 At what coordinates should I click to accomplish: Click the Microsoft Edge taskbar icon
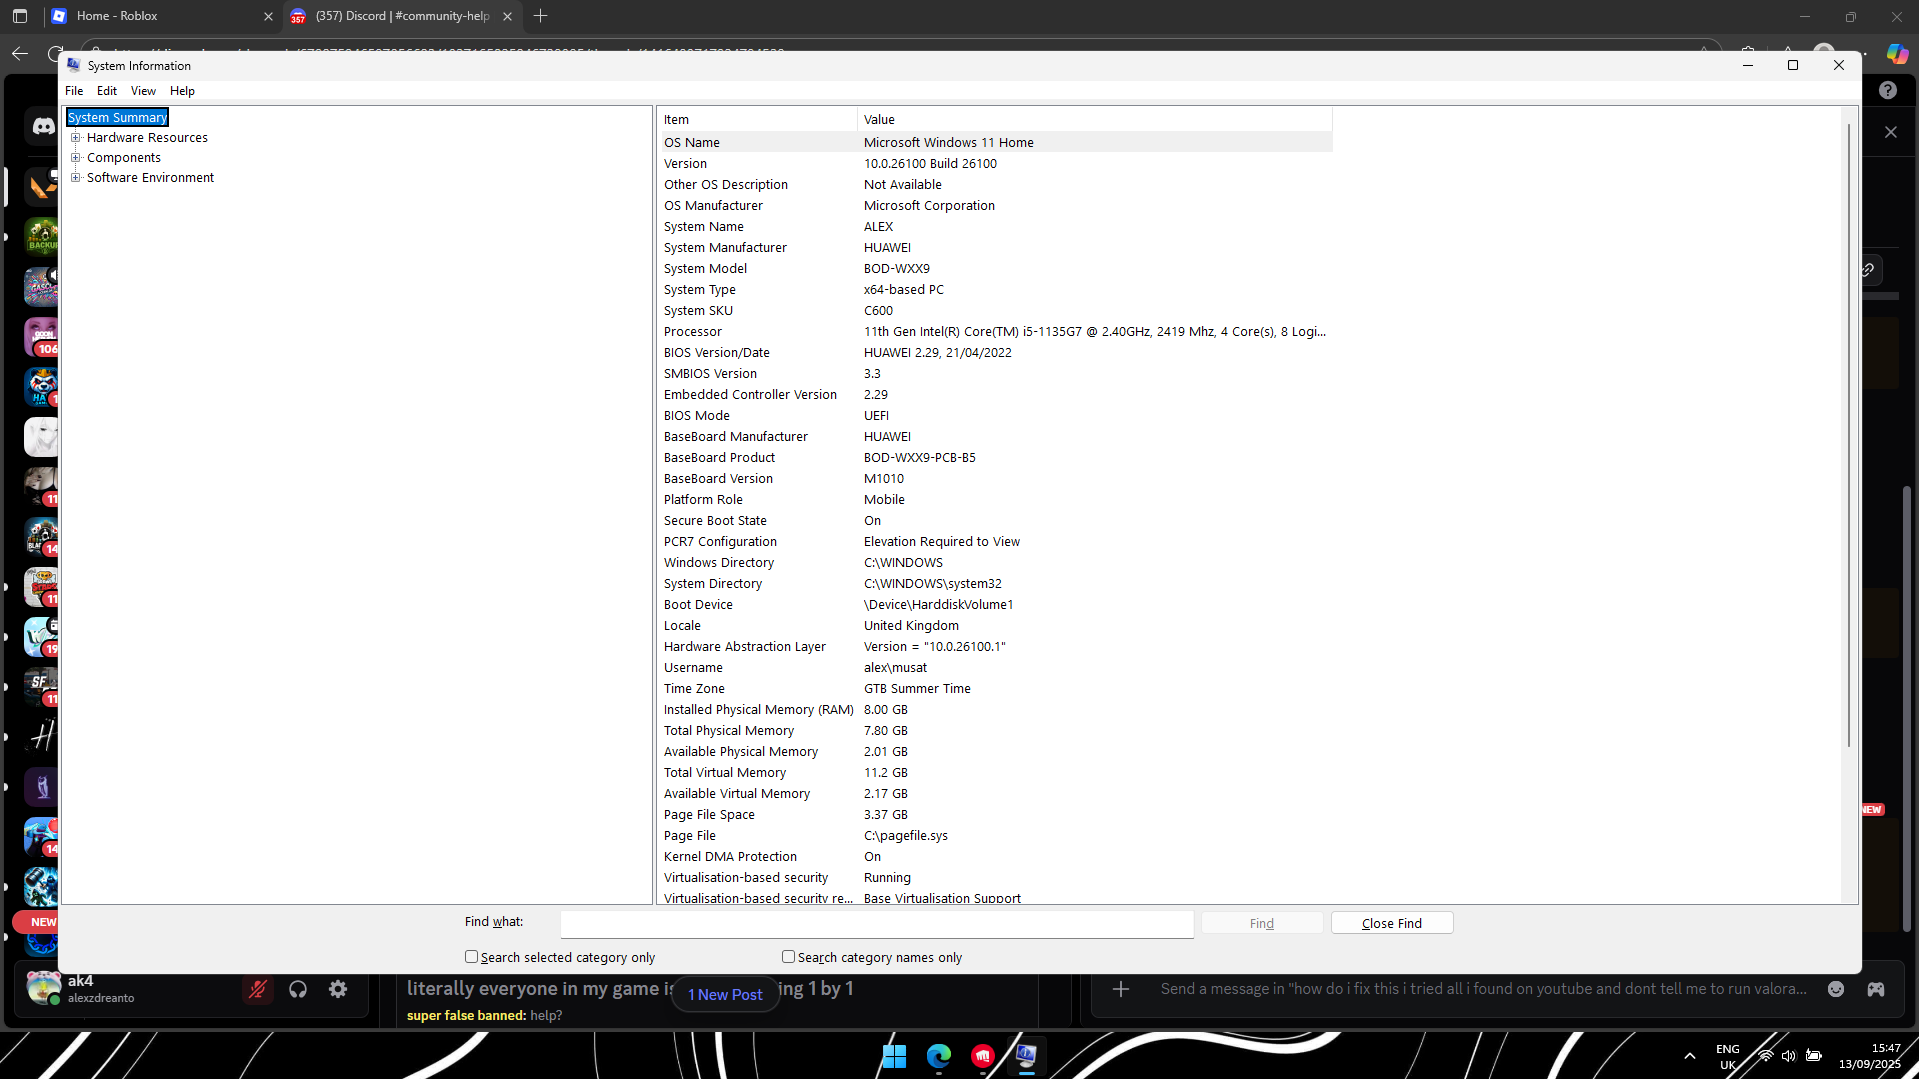tap(938, 1056)
